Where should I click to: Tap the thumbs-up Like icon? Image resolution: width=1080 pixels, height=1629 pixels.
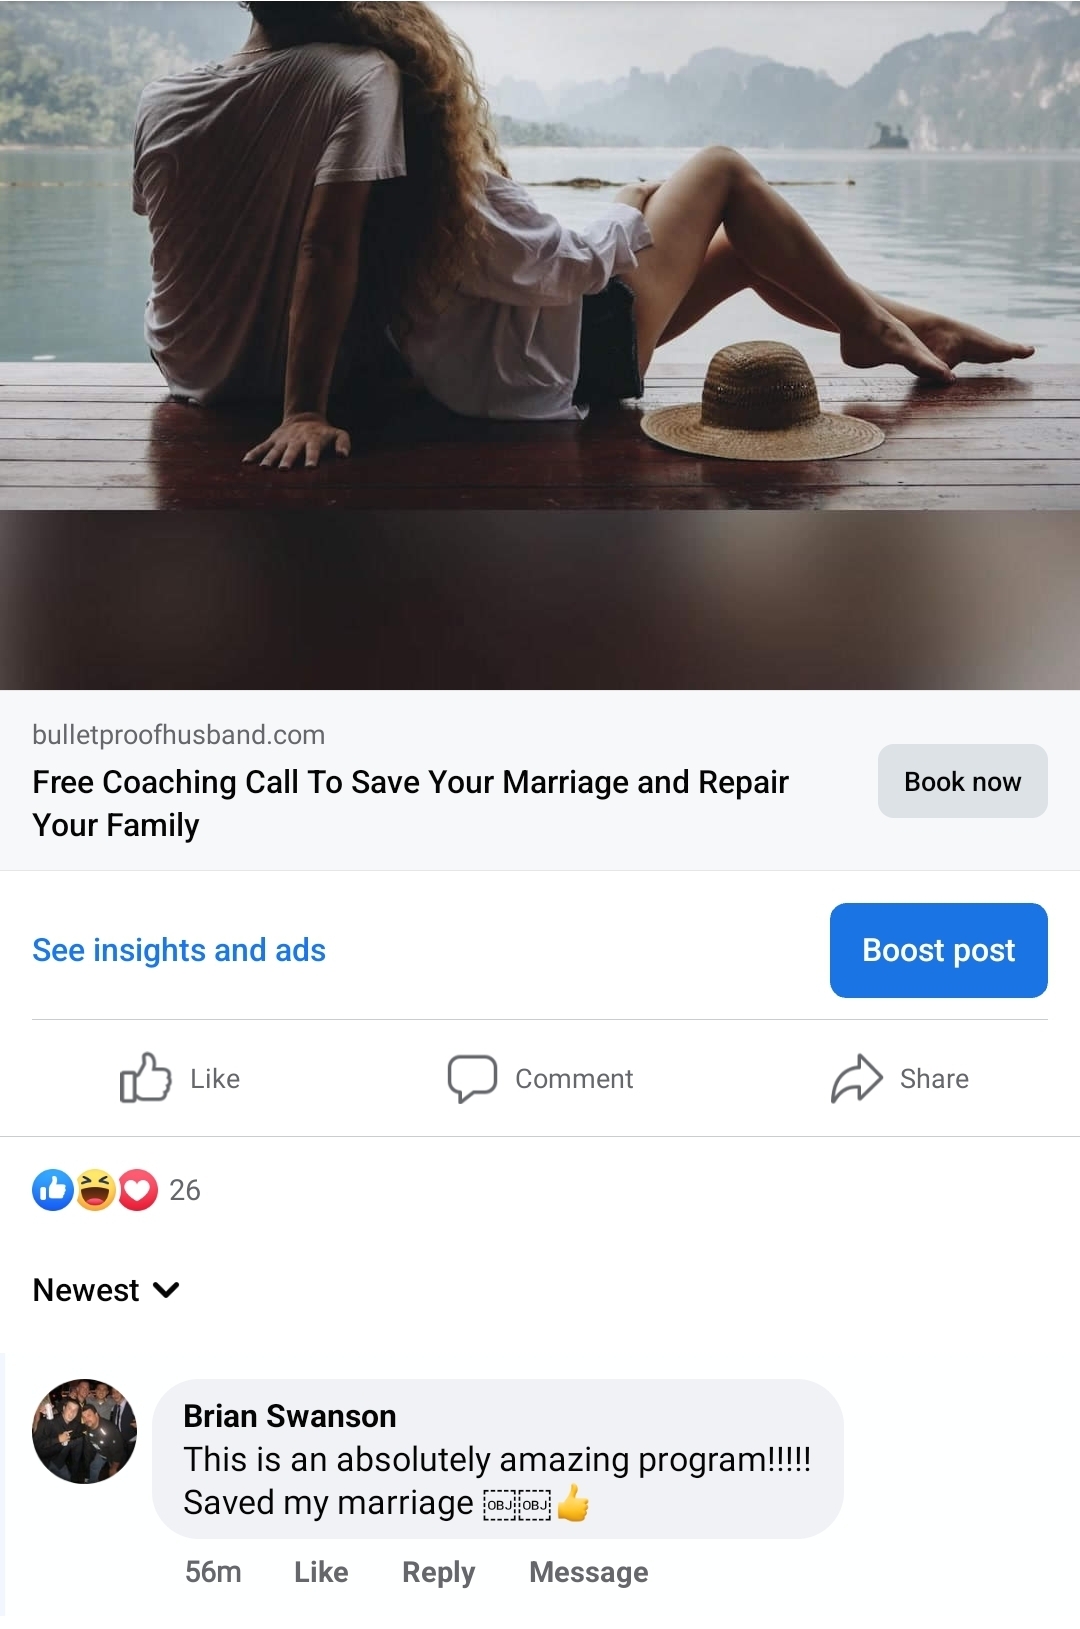pyautogui.click(x=145, y=1078)
